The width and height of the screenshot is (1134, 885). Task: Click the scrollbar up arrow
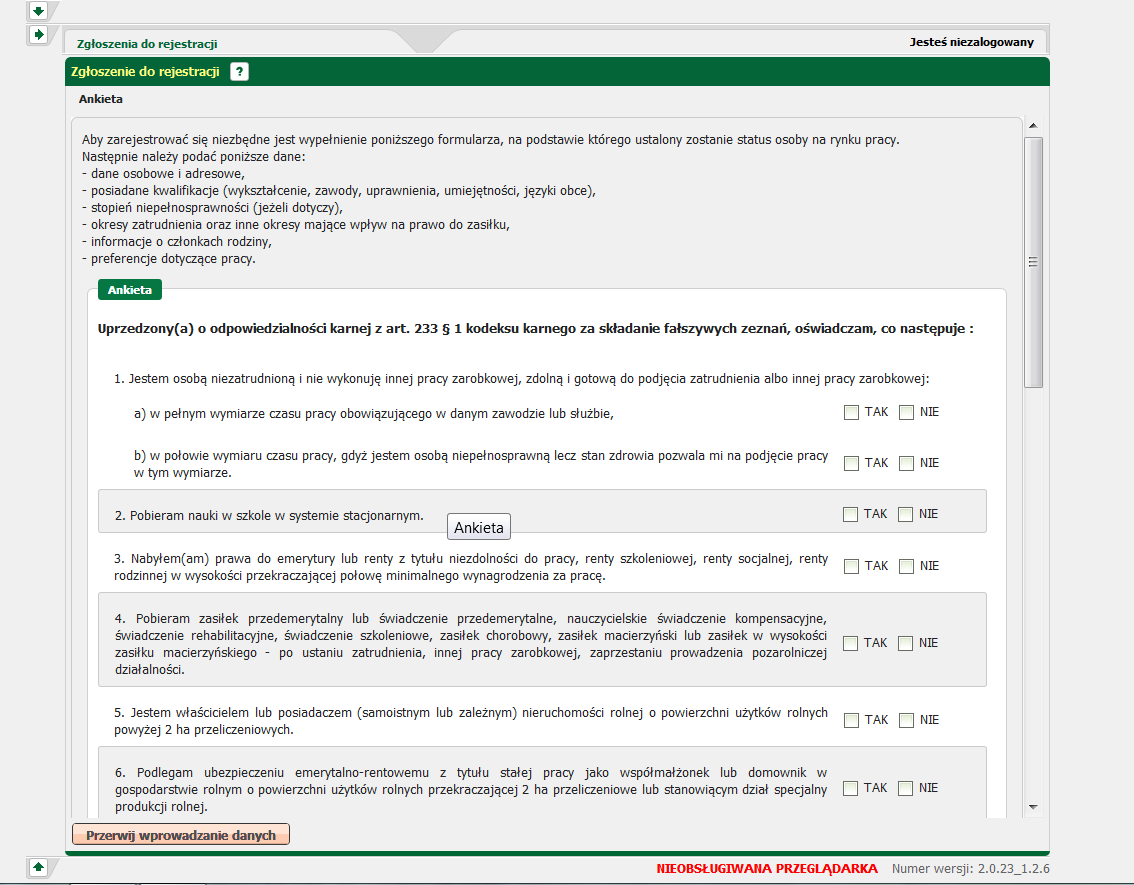coord(1033,126)
